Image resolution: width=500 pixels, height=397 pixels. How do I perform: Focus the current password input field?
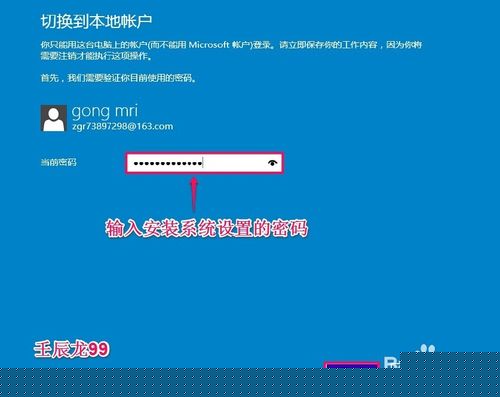(204, 163)
